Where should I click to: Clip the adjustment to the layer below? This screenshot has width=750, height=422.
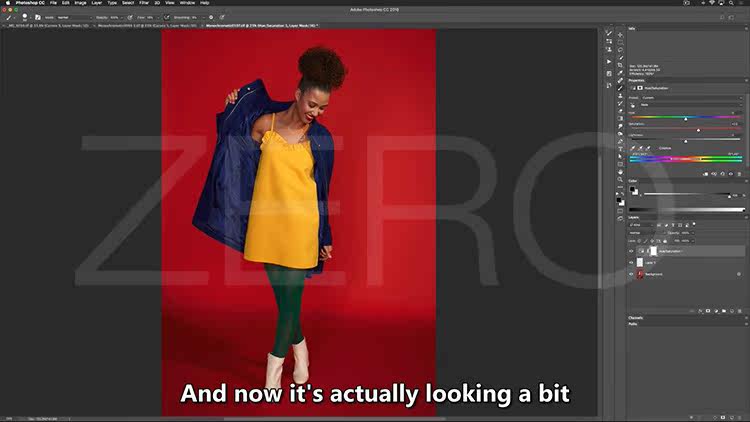tap(705, 174)
